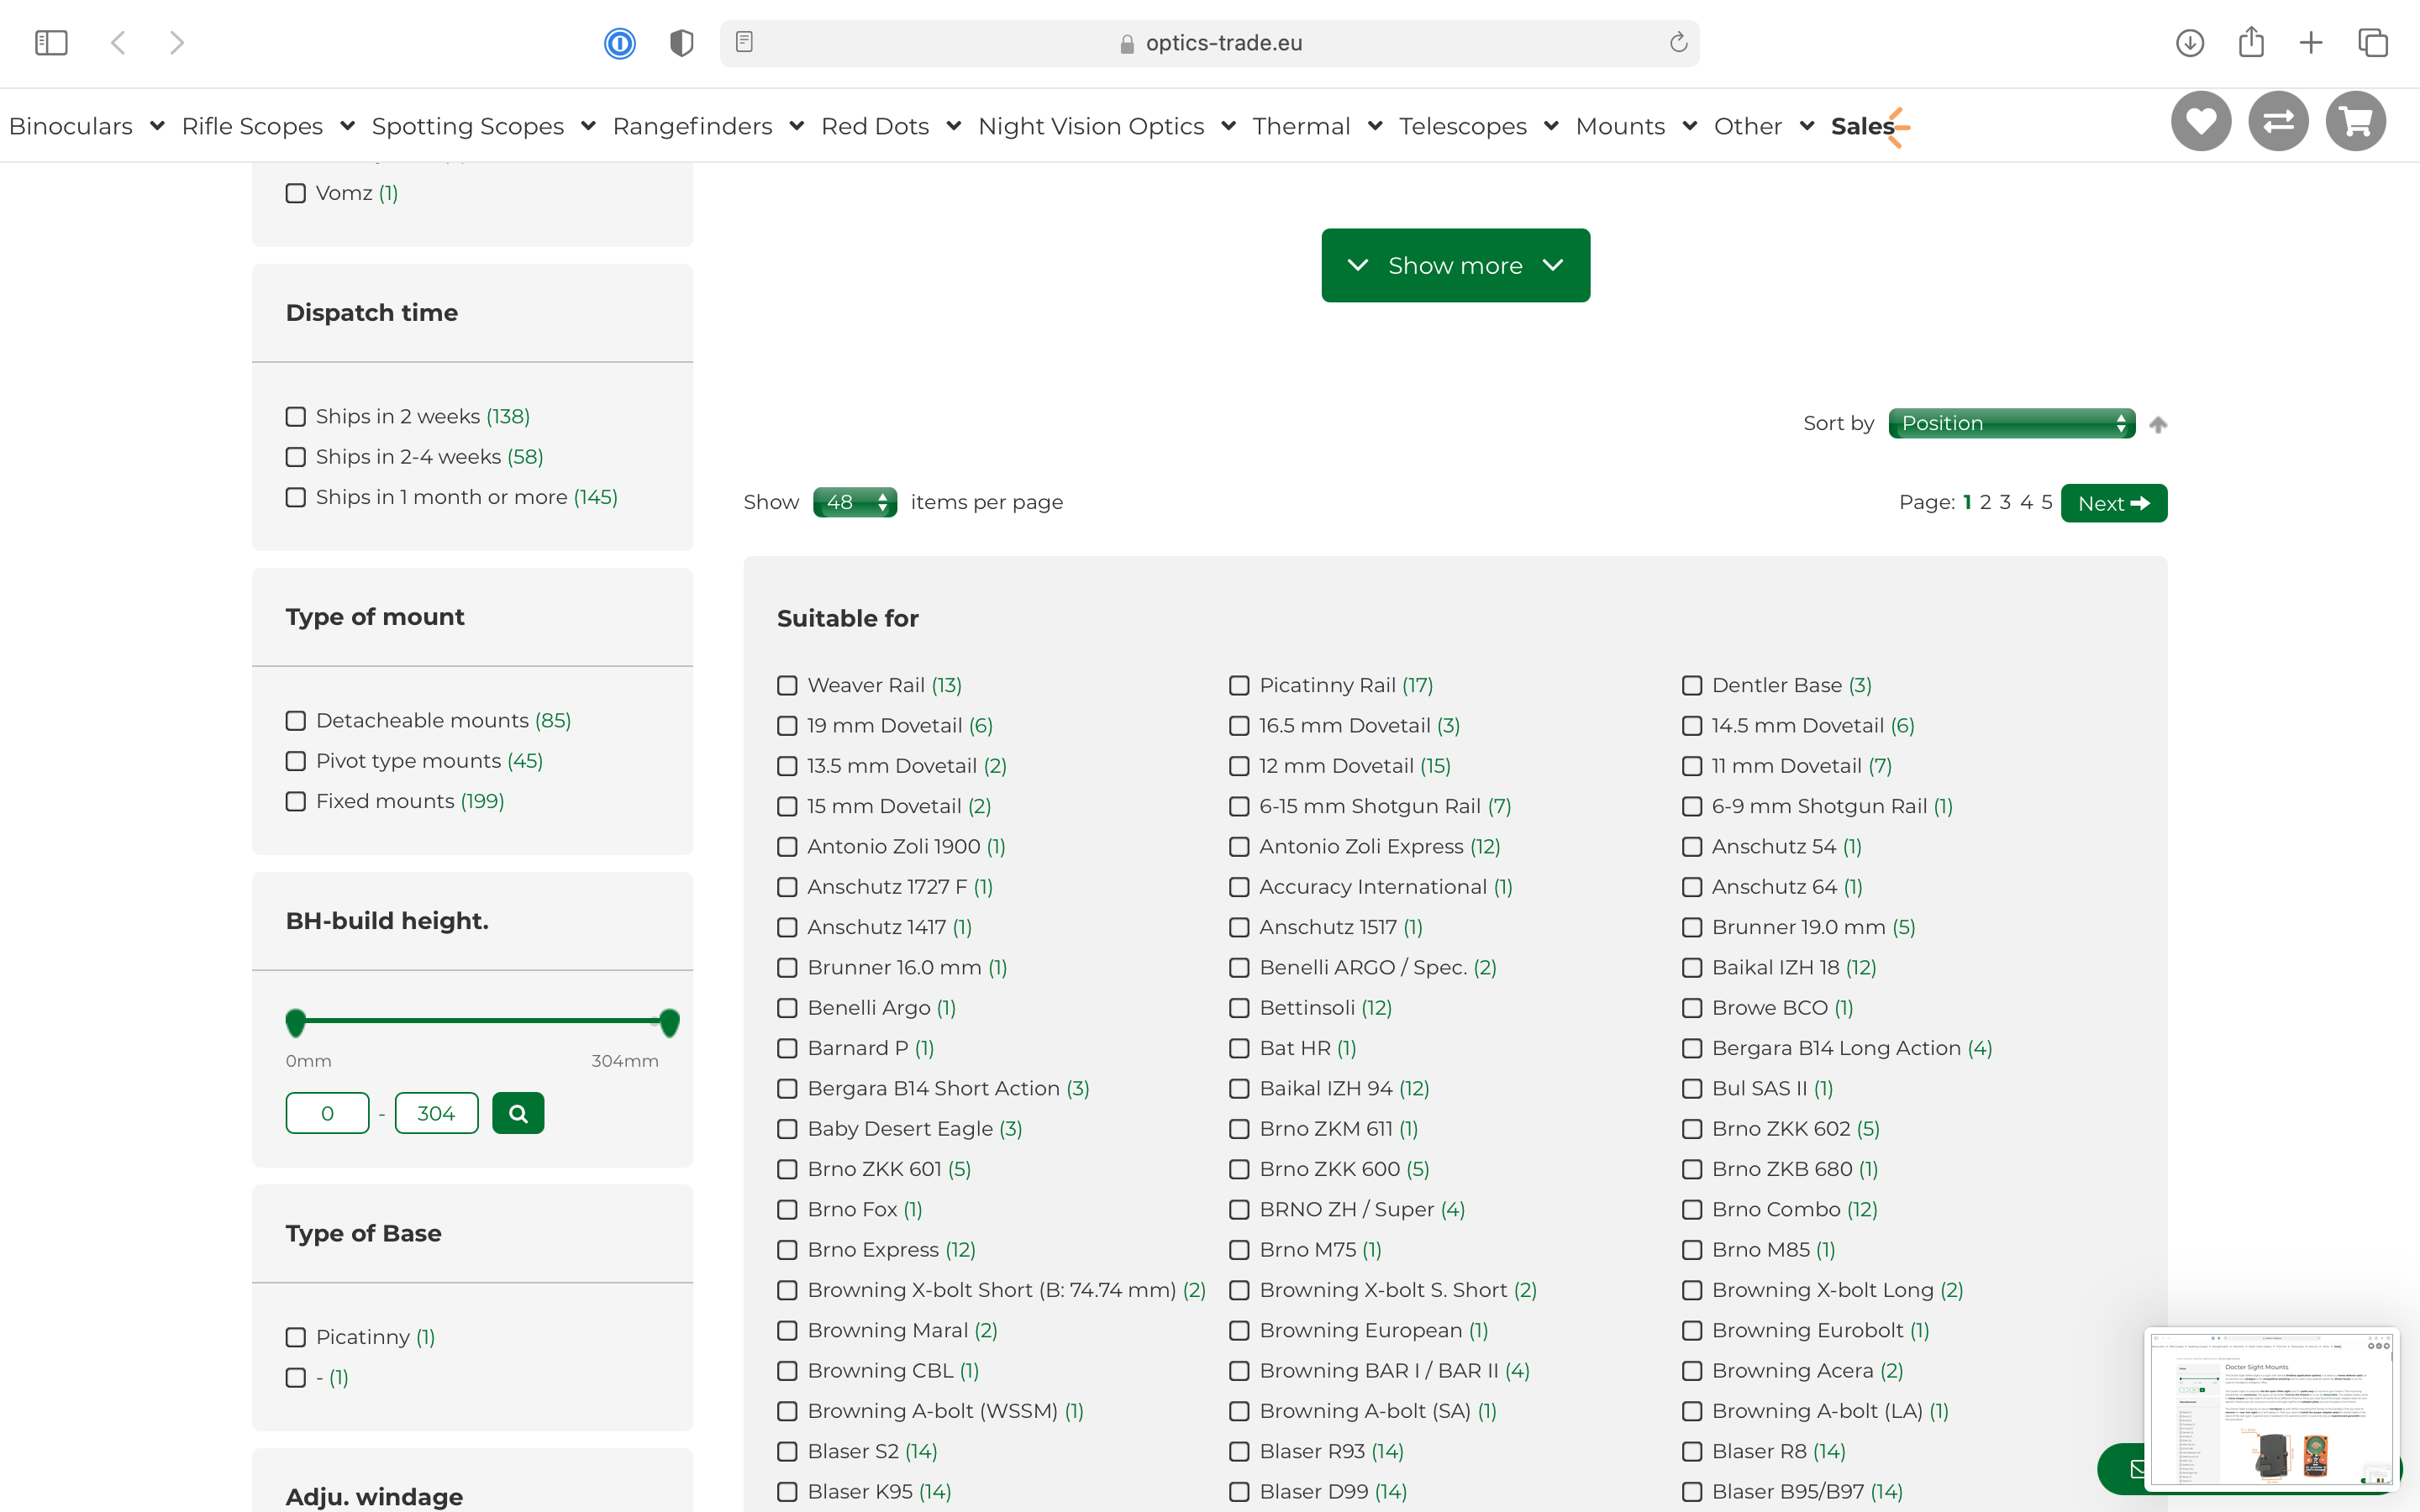The image size is (2420, 1512).
Task: Expand the Rifle Scopes menu chevron
Action: pyautogui.click(x=348, y=126)
